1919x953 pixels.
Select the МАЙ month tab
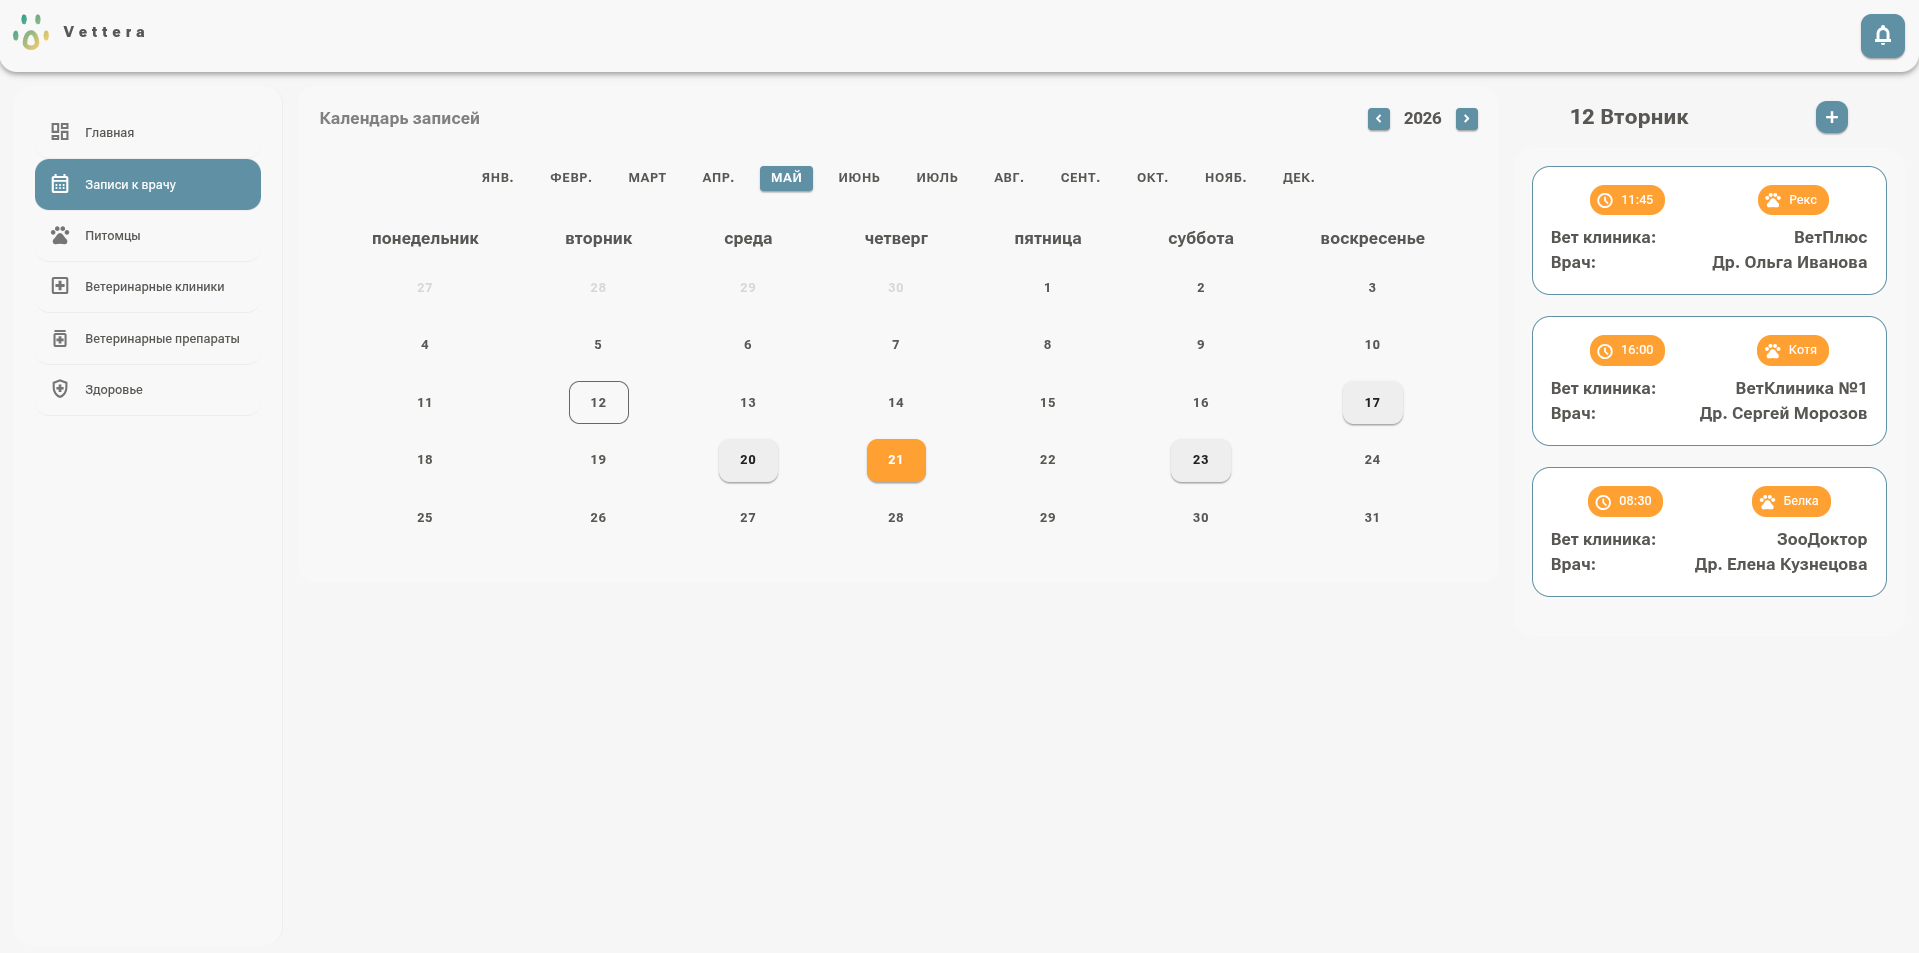click(786, 178)
